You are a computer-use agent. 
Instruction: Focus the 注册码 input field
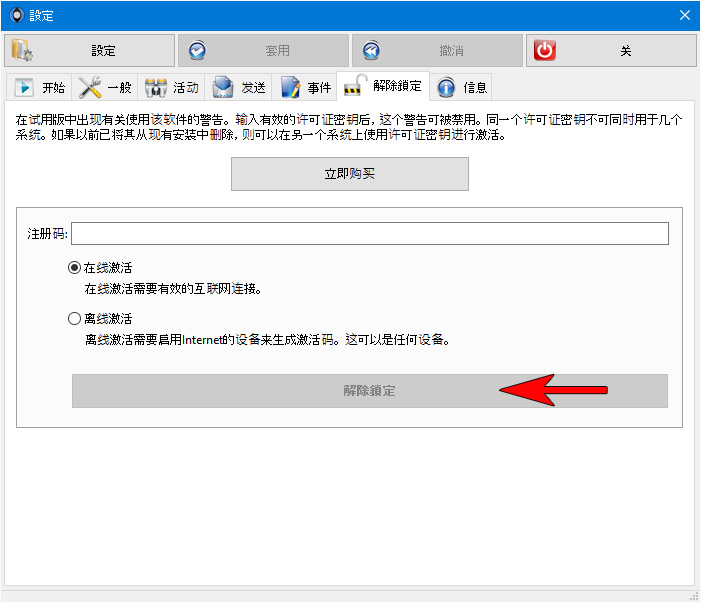370,233
